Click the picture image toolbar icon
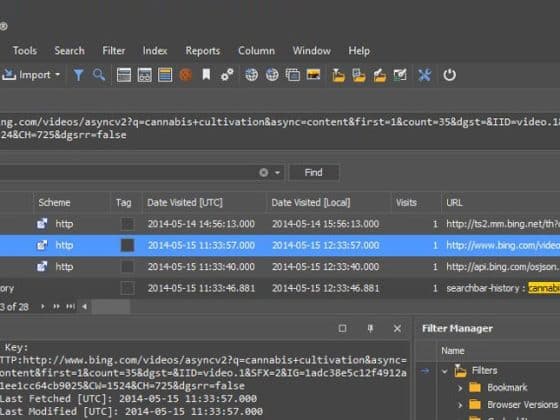560x420 pixels. [x=313, y=75]
